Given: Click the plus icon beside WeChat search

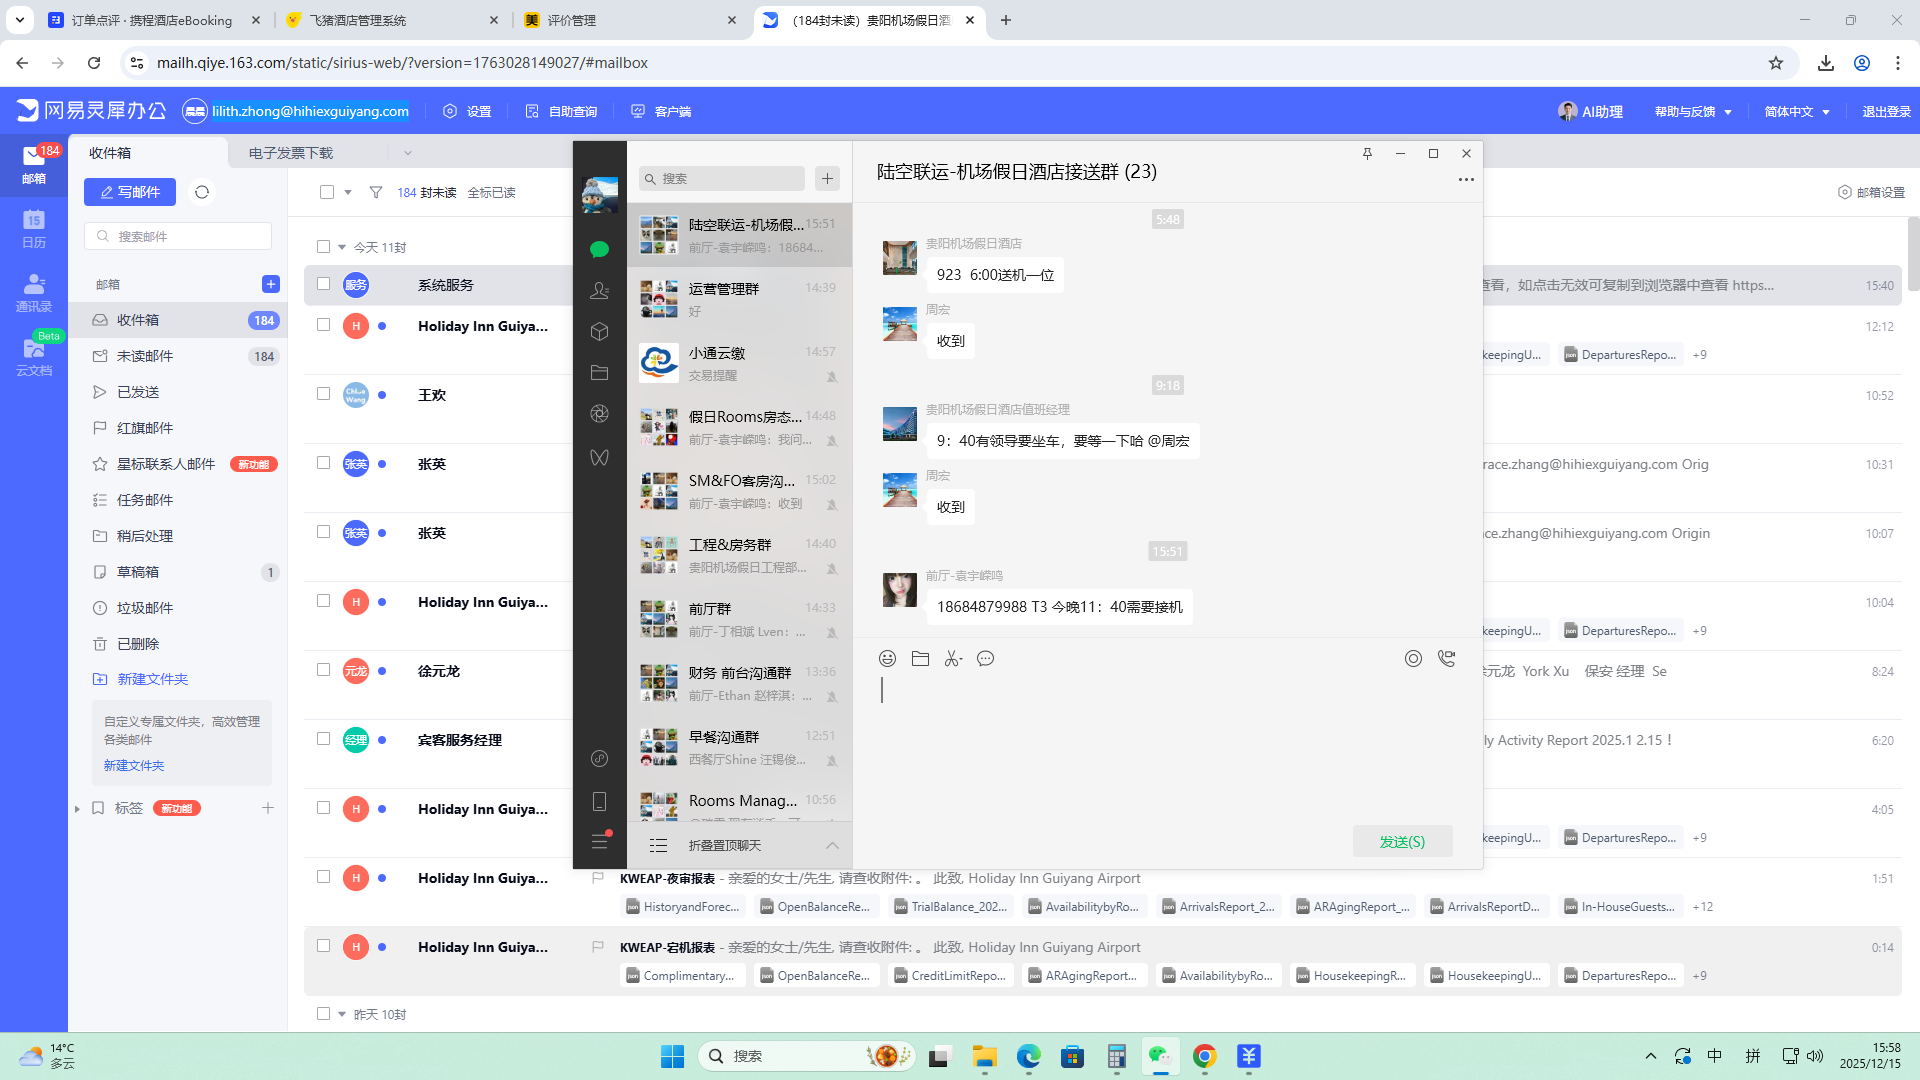Looking at the screenshot, I should (827, 178).
